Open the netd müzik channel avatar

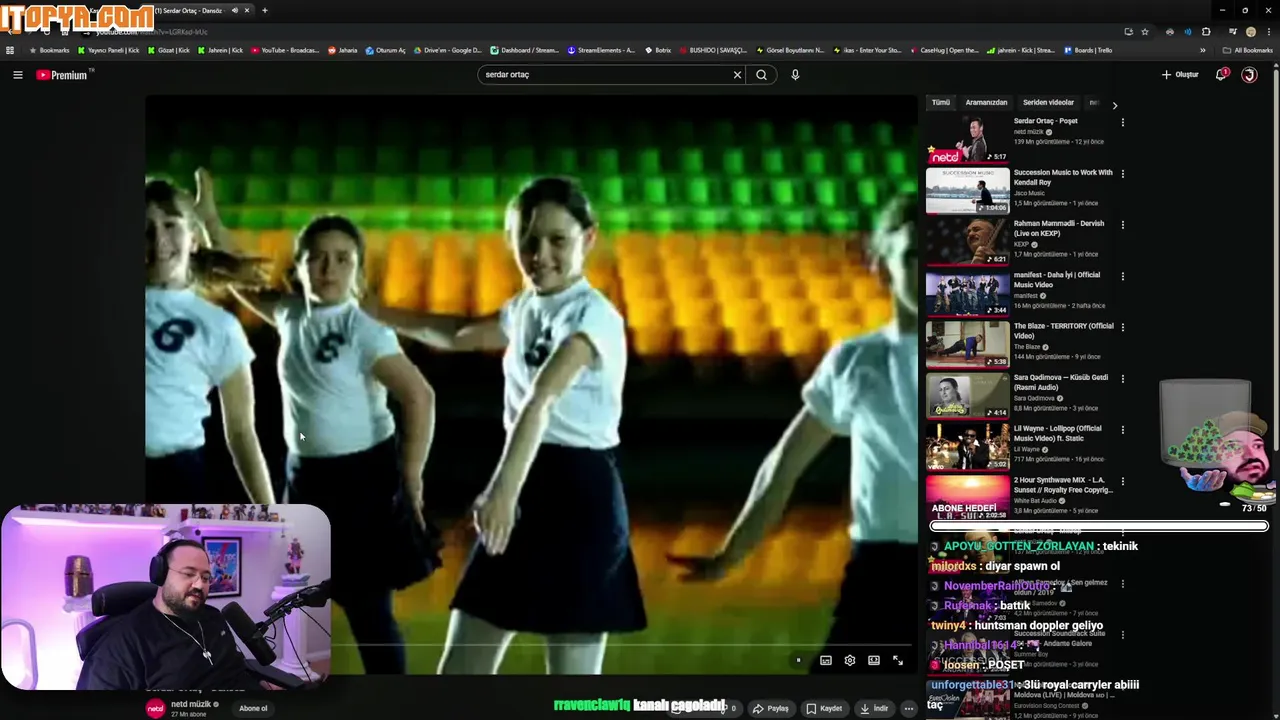pos(155,708)
